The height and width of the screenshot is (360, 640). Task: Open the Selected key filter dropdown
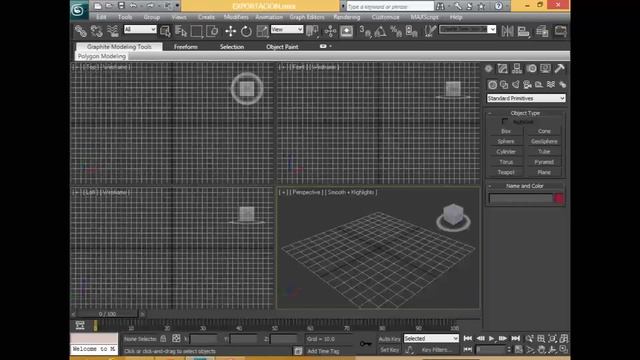431,339
